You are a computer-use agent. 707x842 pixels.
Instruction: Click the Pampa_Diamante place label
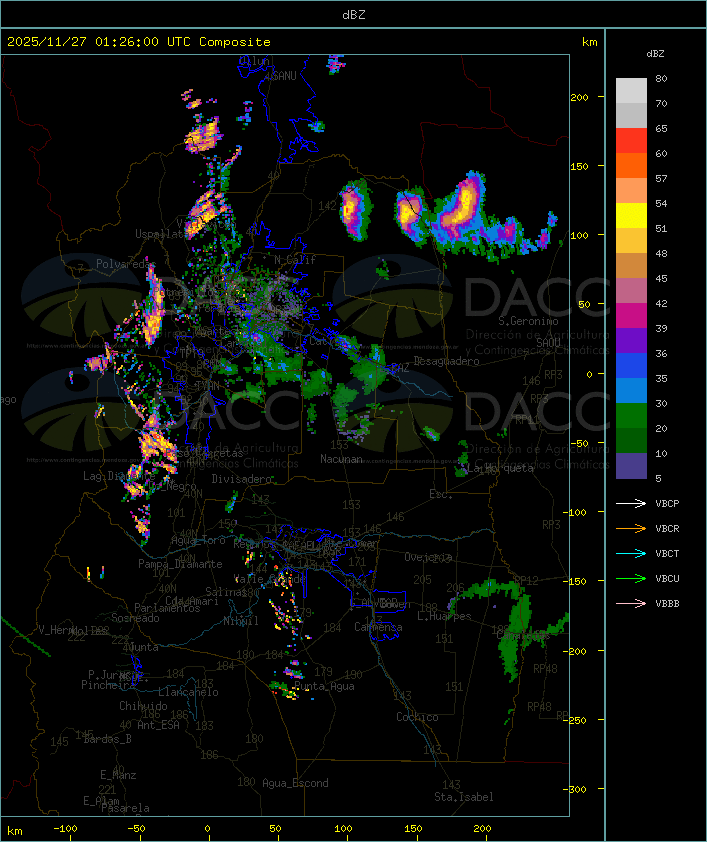tap(180, 564)
